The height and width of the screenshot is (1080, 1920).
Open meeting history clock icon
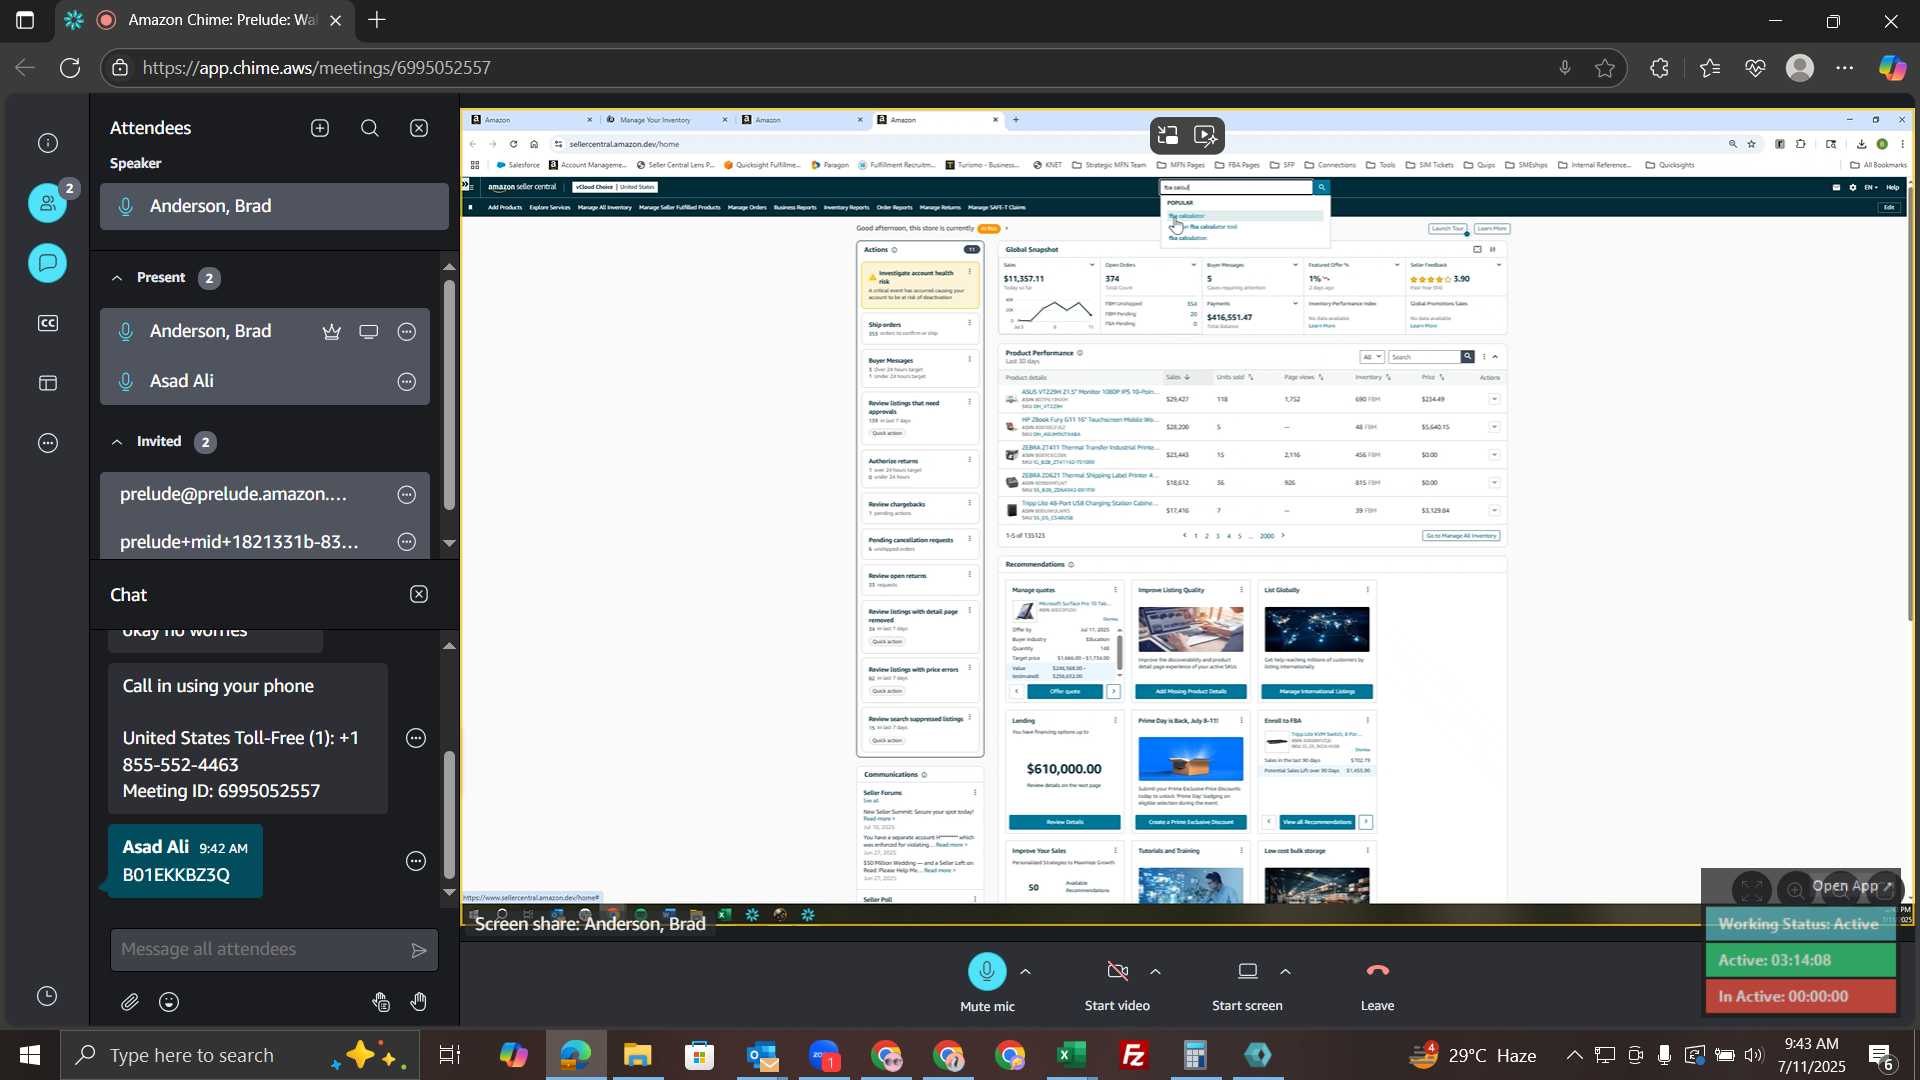coord(47,996)
